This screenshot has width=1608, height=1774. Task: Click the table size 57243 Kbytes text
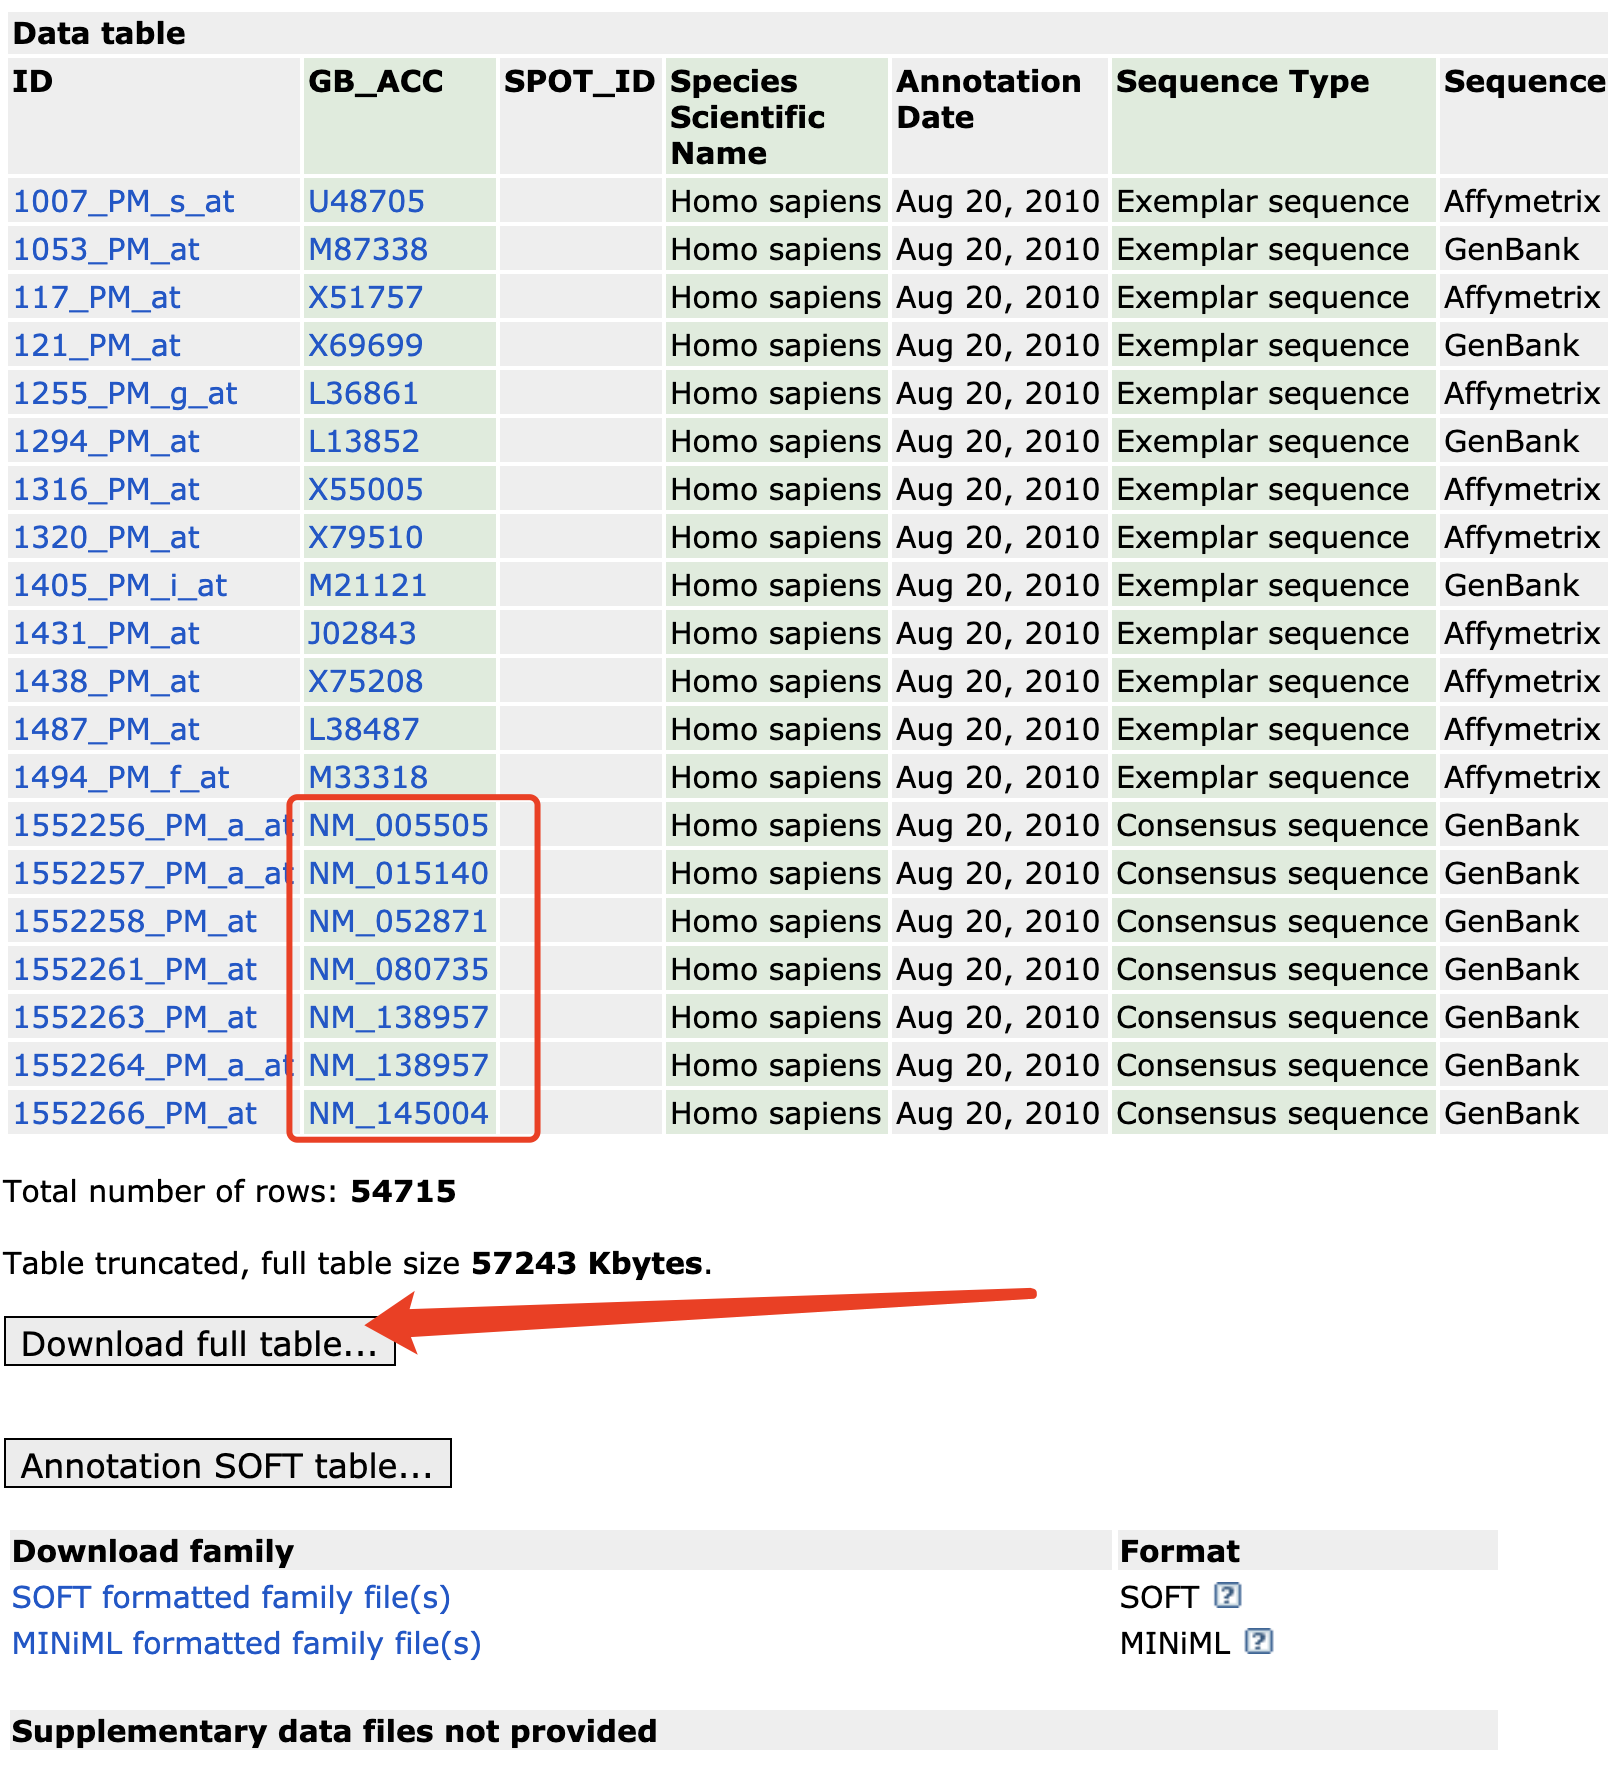tap(587, 1264)
